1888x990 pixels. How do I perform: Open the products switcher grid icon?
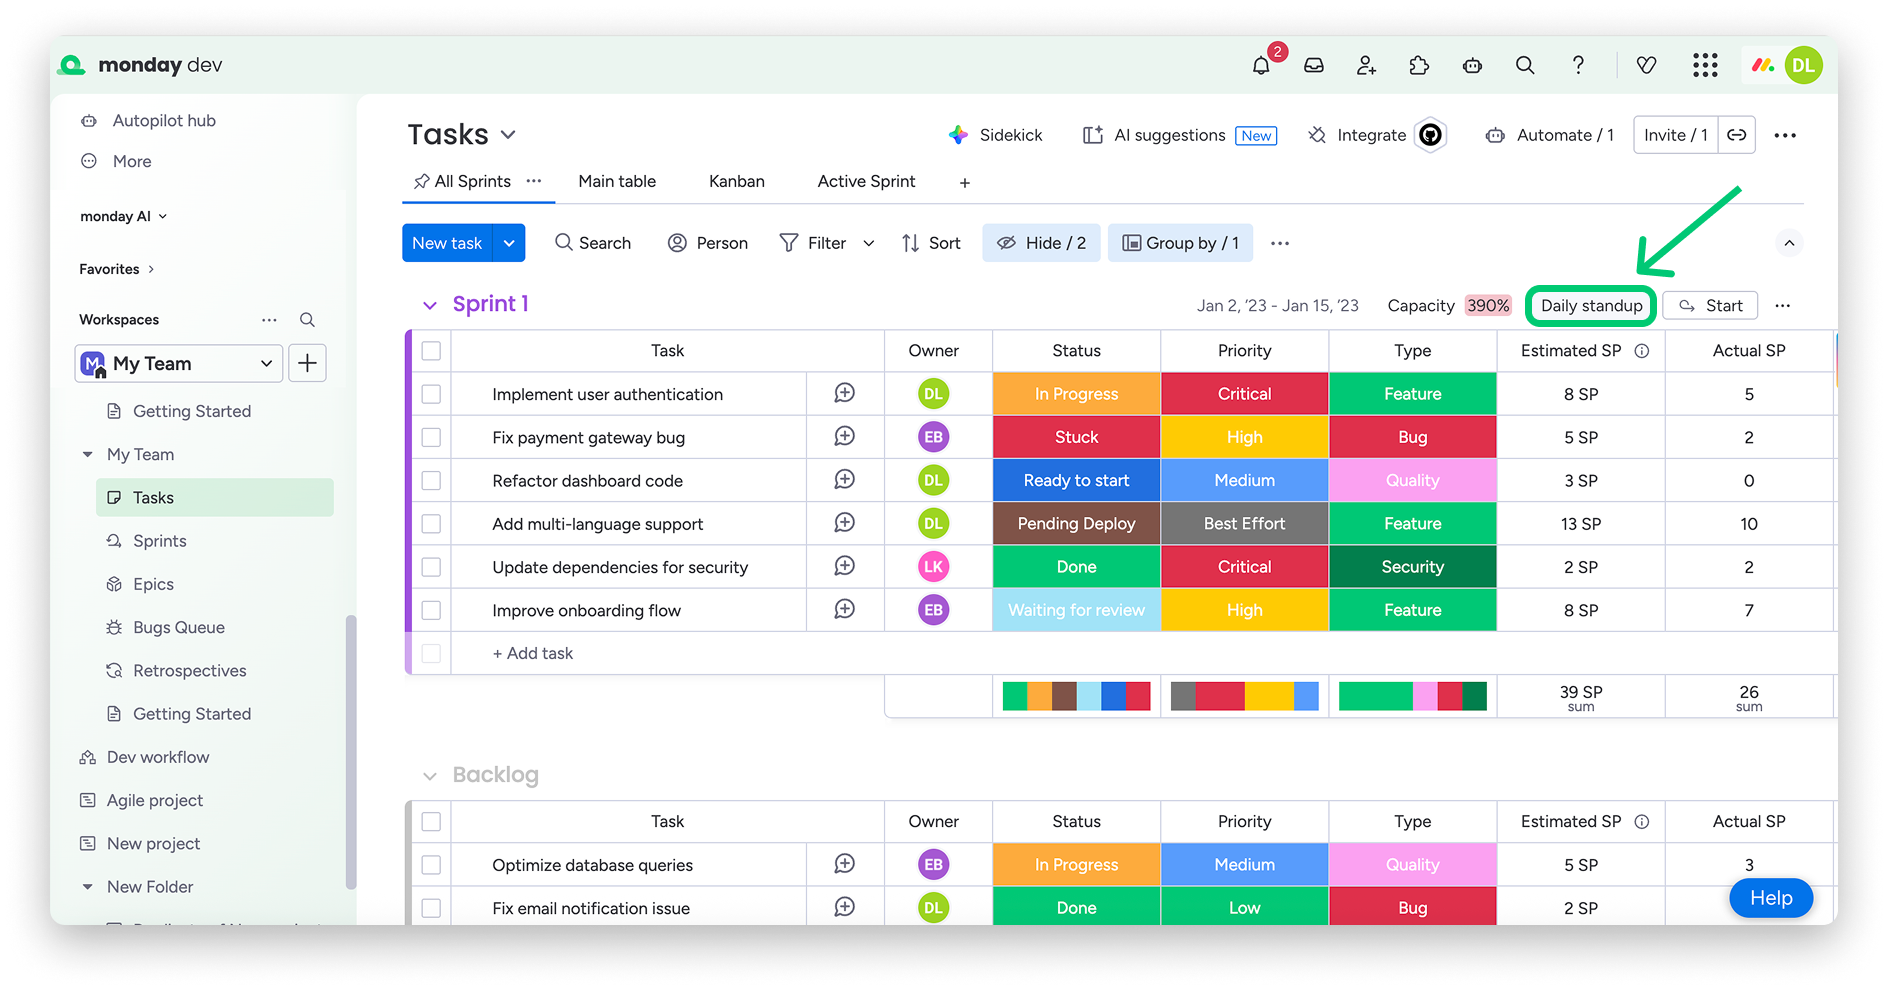[x=1705, y=66]
